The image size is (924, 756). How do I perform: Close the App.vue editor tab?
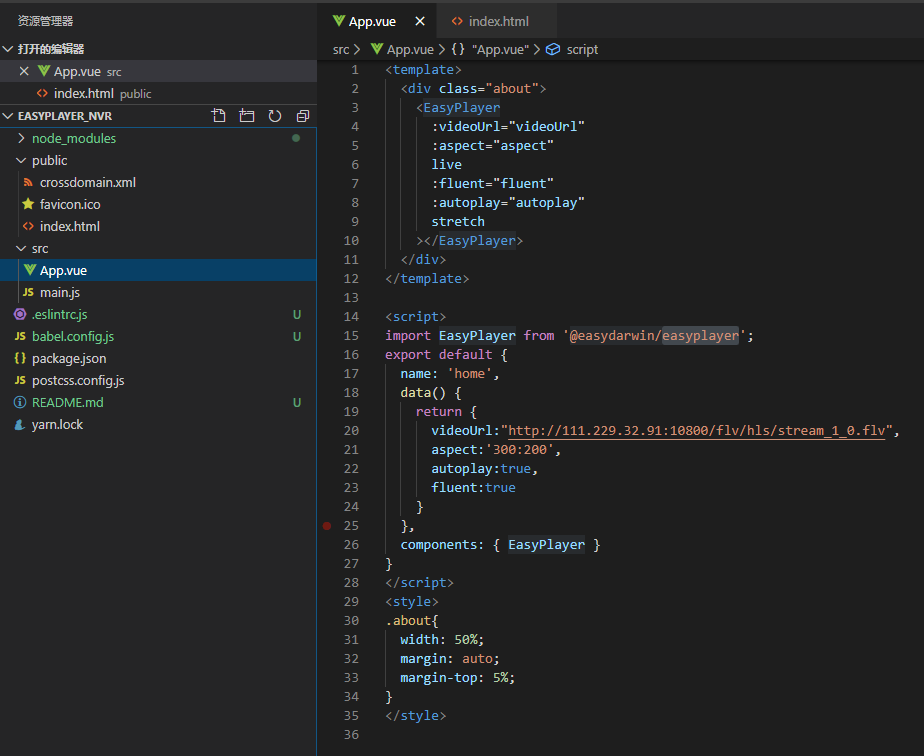pos(419,21)
